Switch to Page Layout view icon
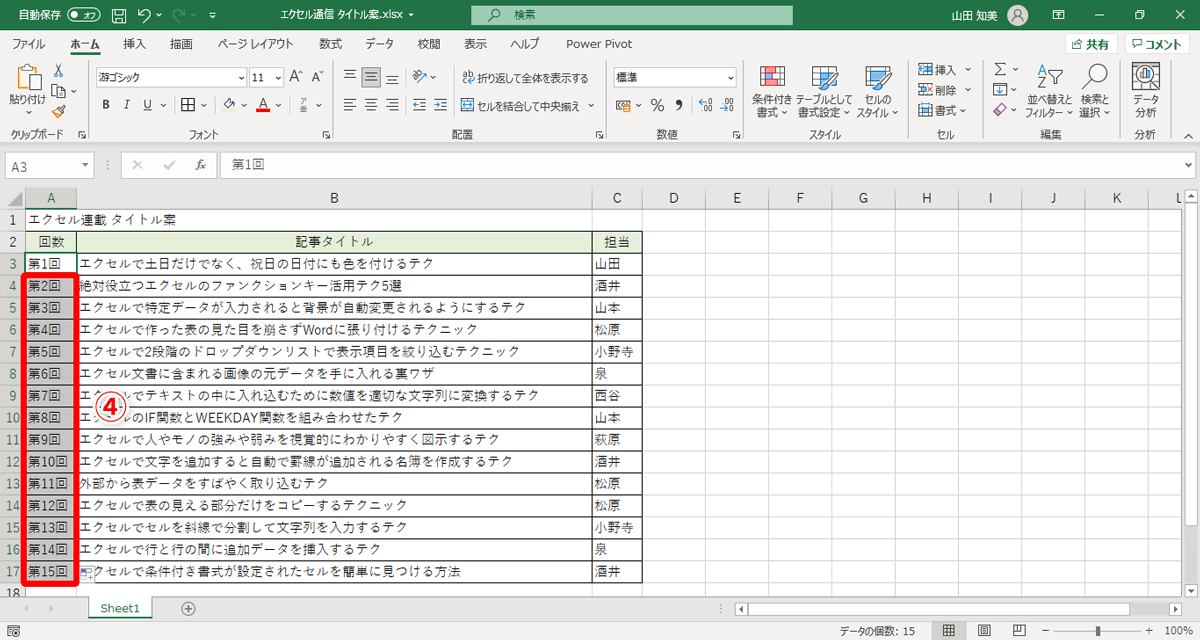This screenshot has height=640, width=1200. pos(984,631)
